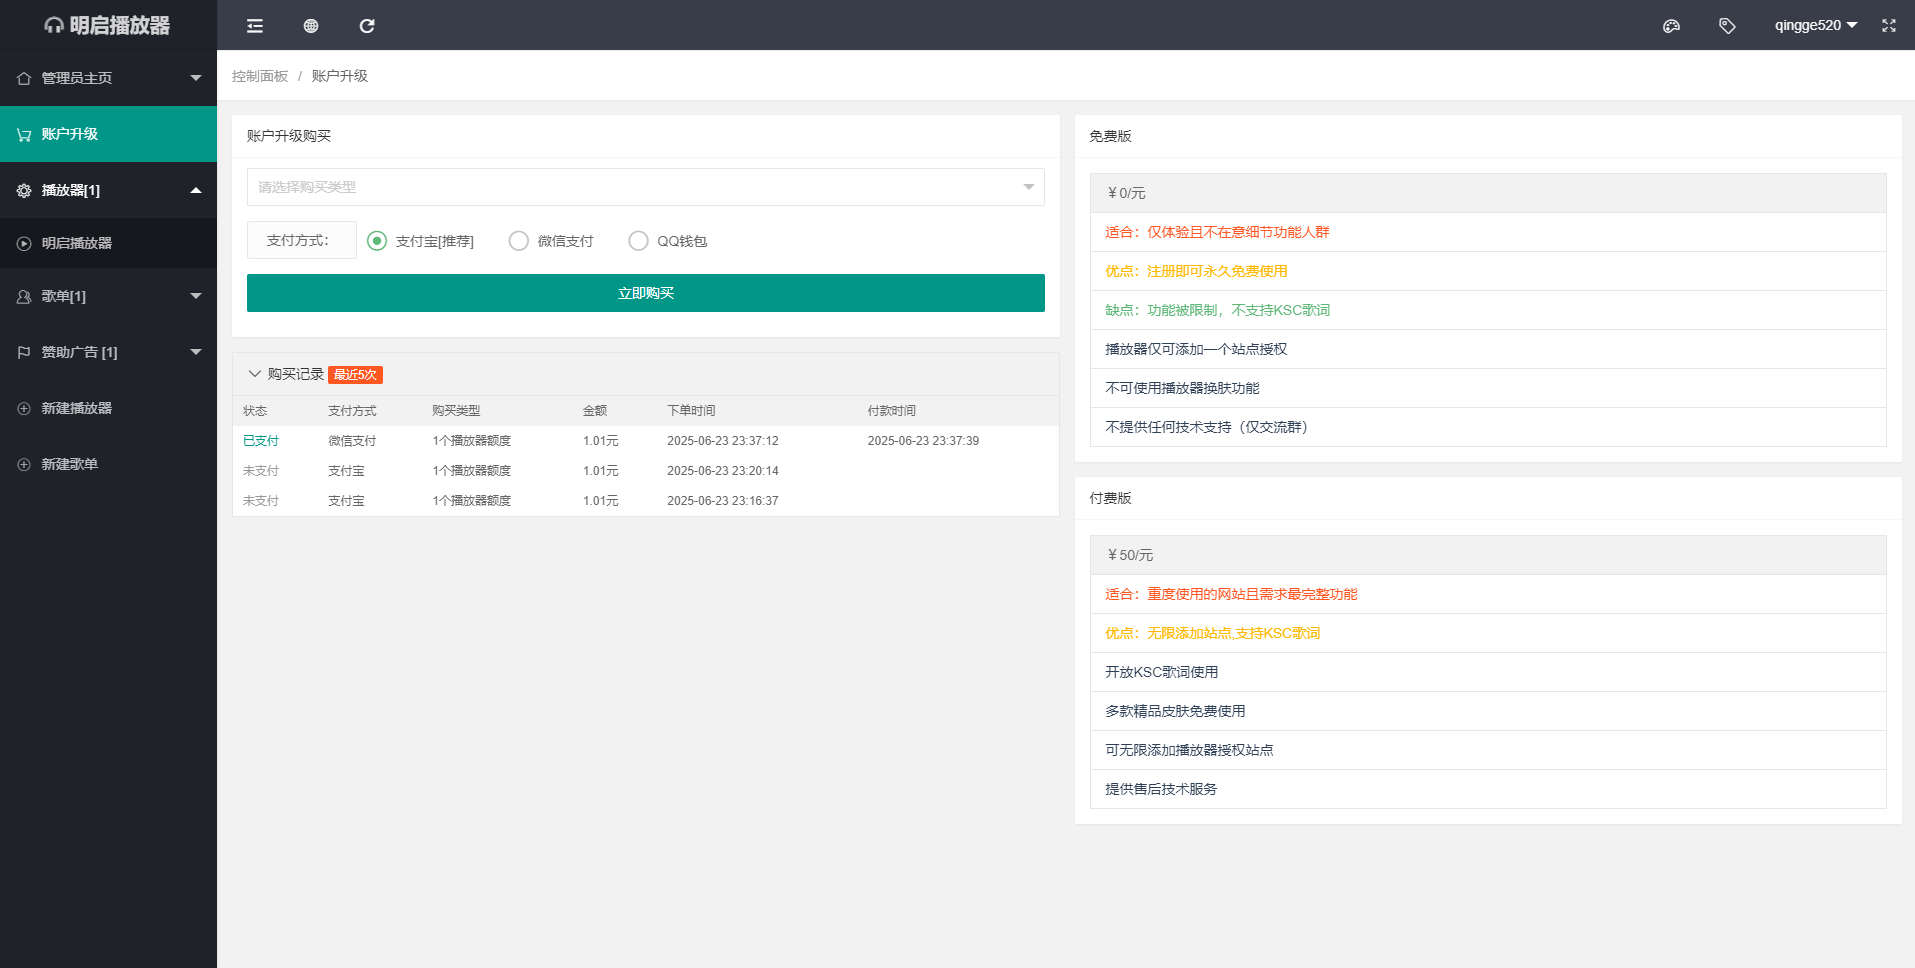
Task: Open theme settings via the palette icon
Action: [1671, 25]
